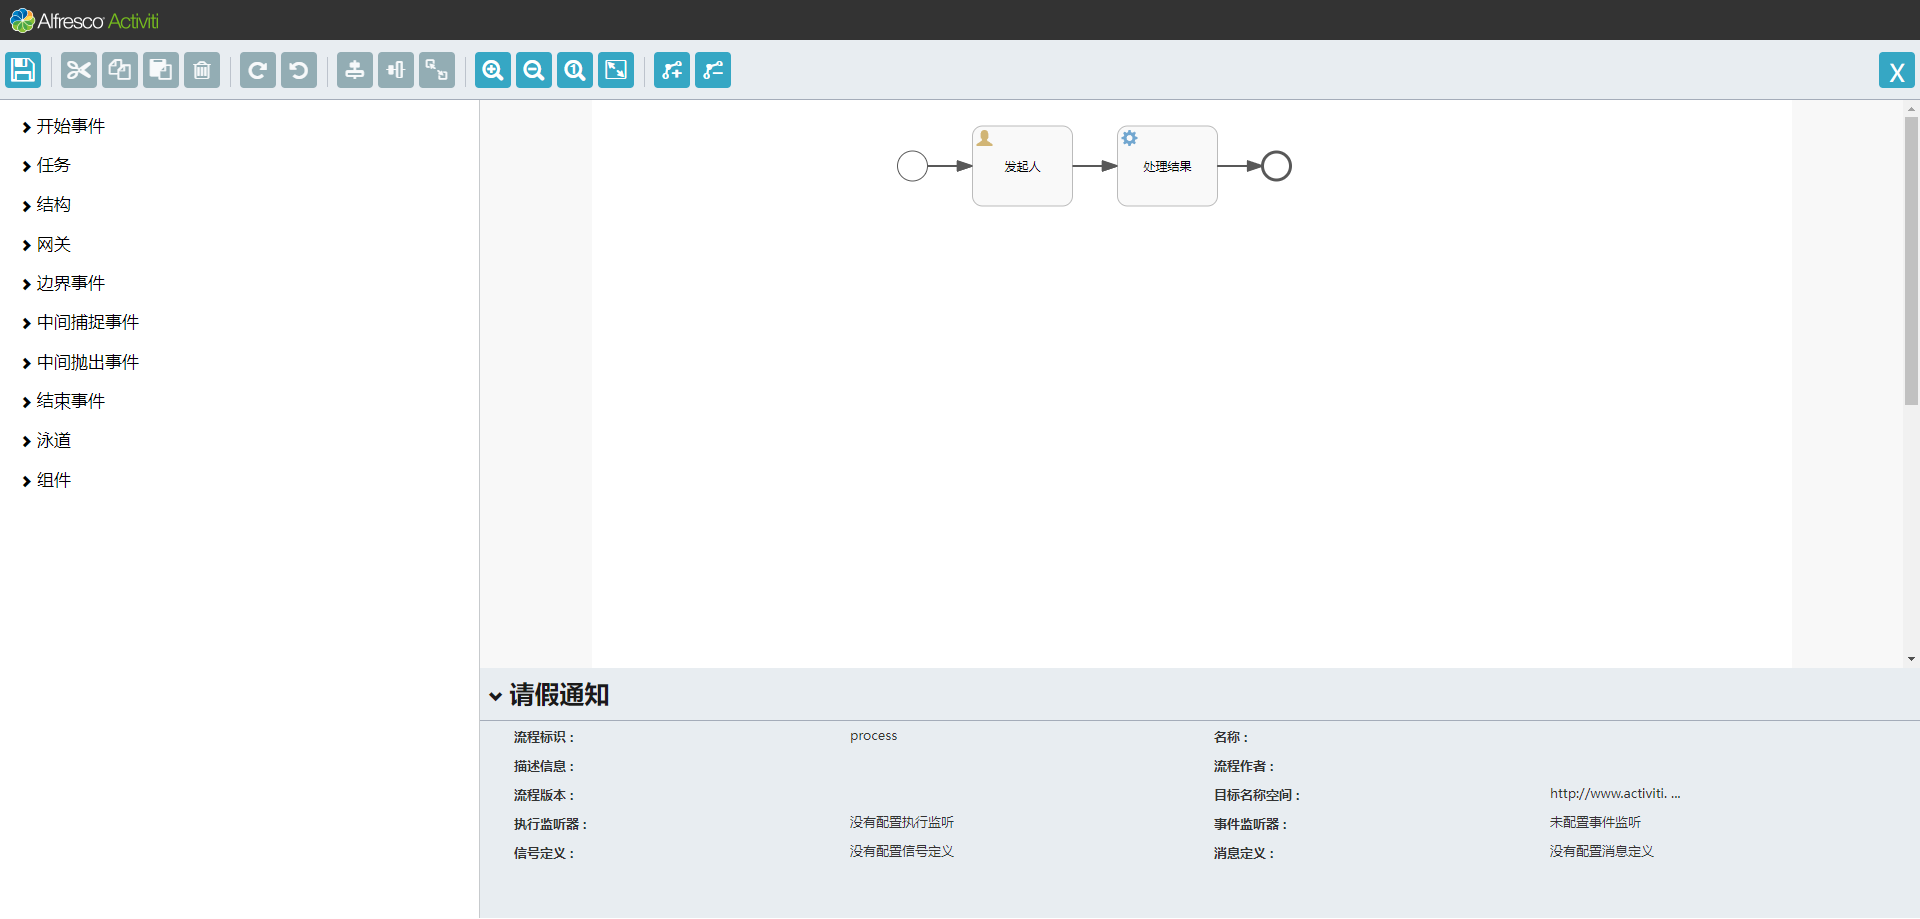Screen dimensions: 1920x919
Task: Save the process diagram
Action: [x=22, y=70]
